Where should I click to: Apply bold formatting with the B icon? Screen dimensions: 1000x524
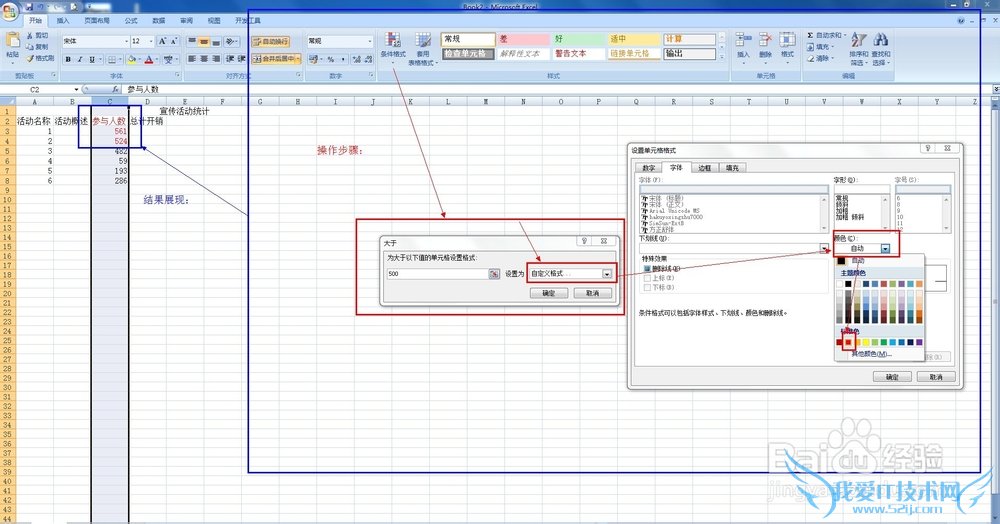coord(67,59)
